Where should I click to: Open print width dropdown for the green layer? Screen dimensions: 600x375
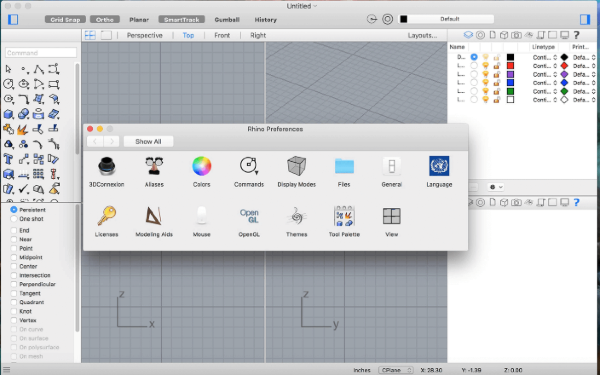click(584, 91)
